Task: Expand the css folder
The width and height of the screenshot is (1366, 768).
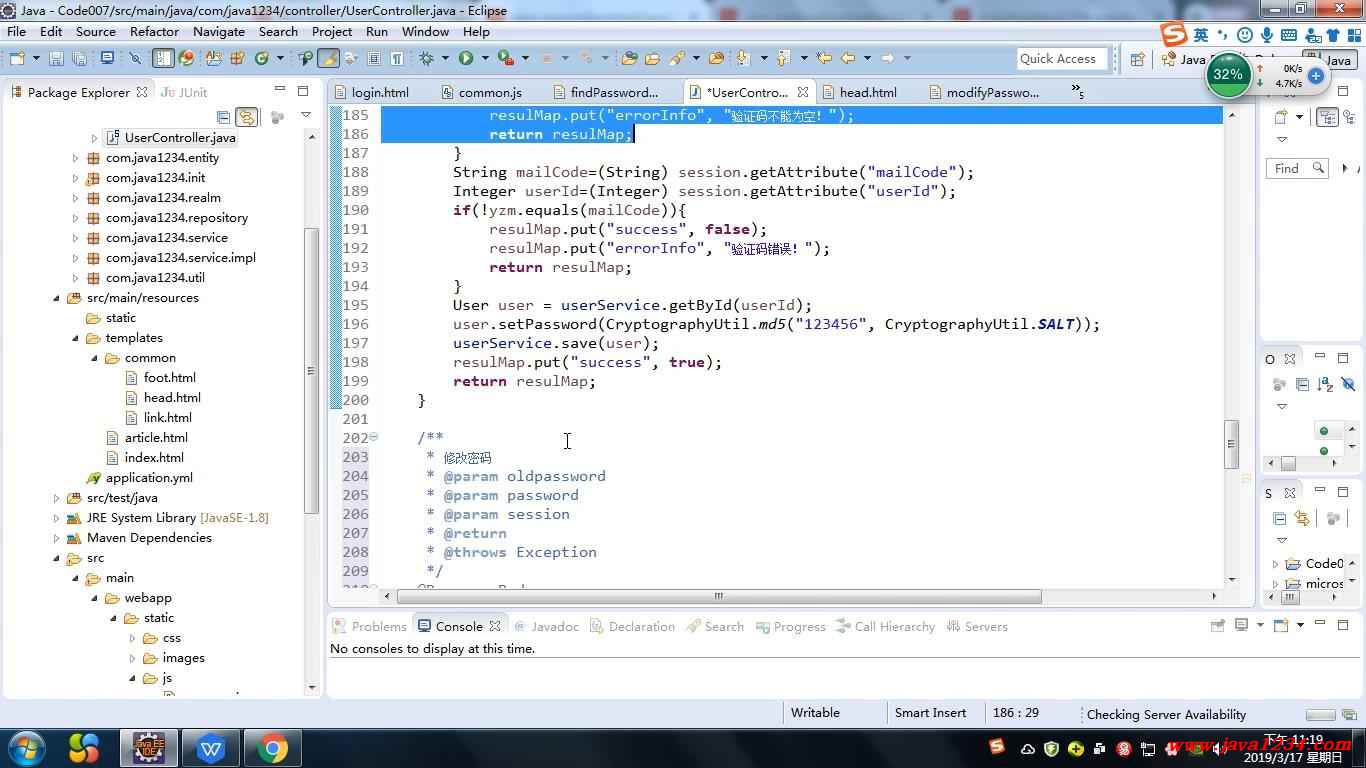Action: (x=132, y=638)
